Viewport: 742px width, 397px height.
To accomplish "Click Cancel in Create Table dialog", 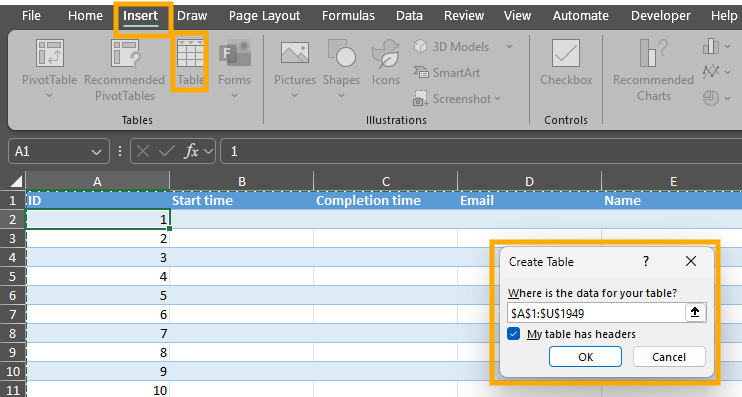I will [x=669, y=357].
